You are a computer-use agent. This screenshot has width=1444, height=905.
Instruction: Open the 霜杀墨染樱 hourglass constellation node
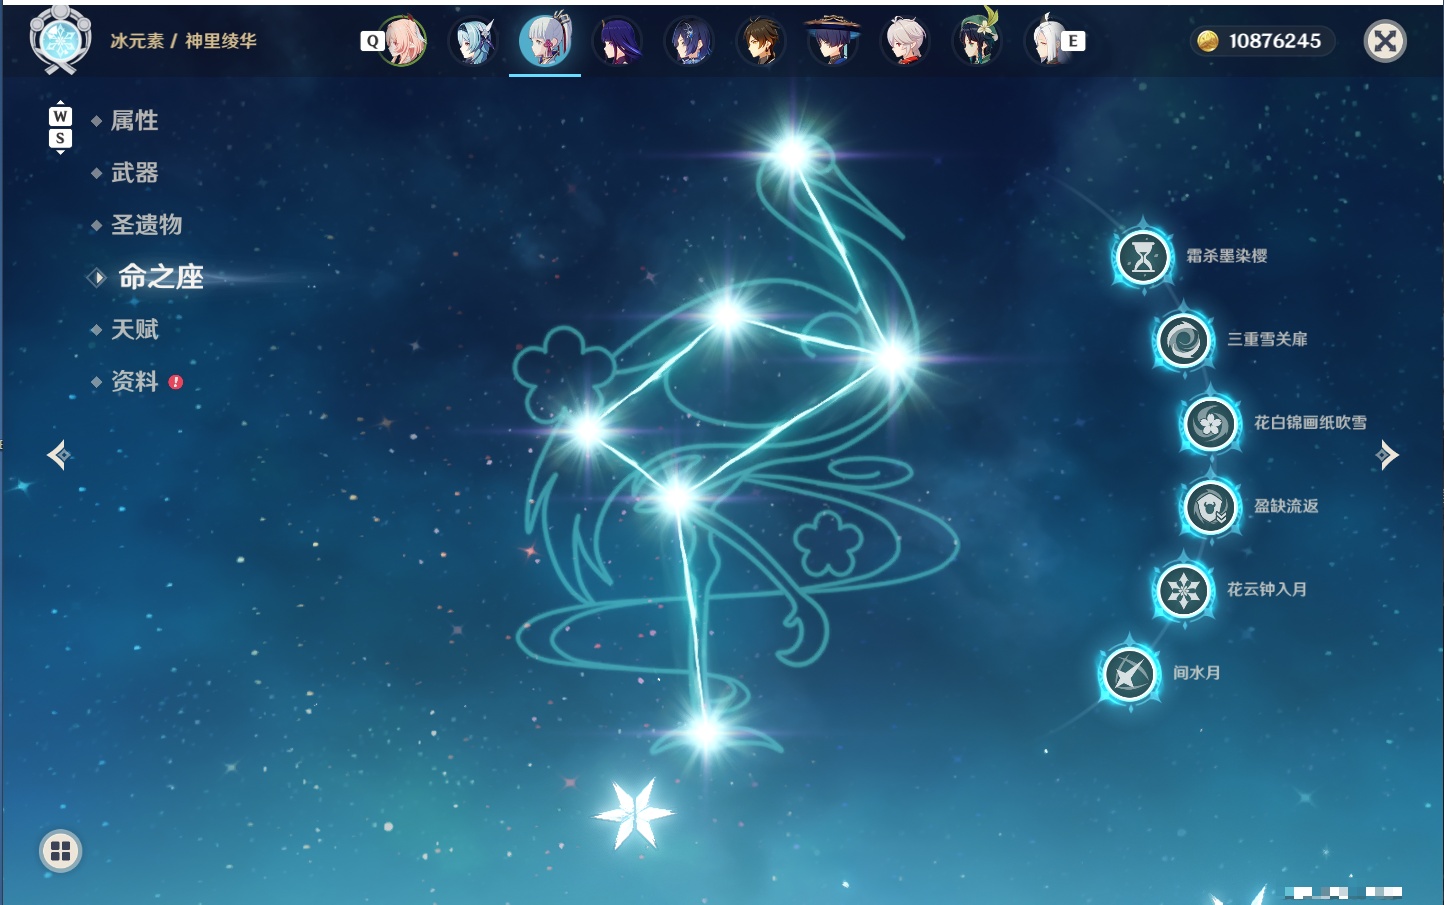coord(1143,257)
